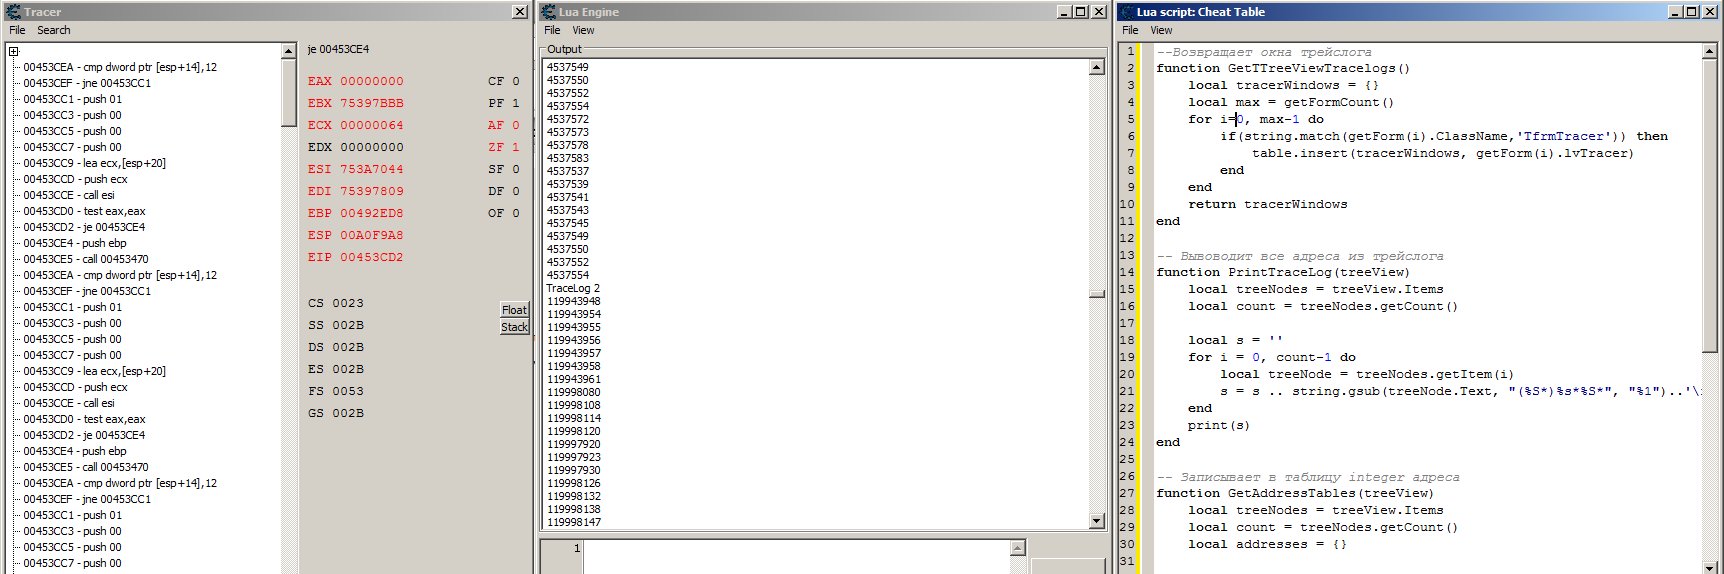The height and width of the screenshot is (574, 1724).
Task: Click the SS 002B segment register
Action: 336,325
